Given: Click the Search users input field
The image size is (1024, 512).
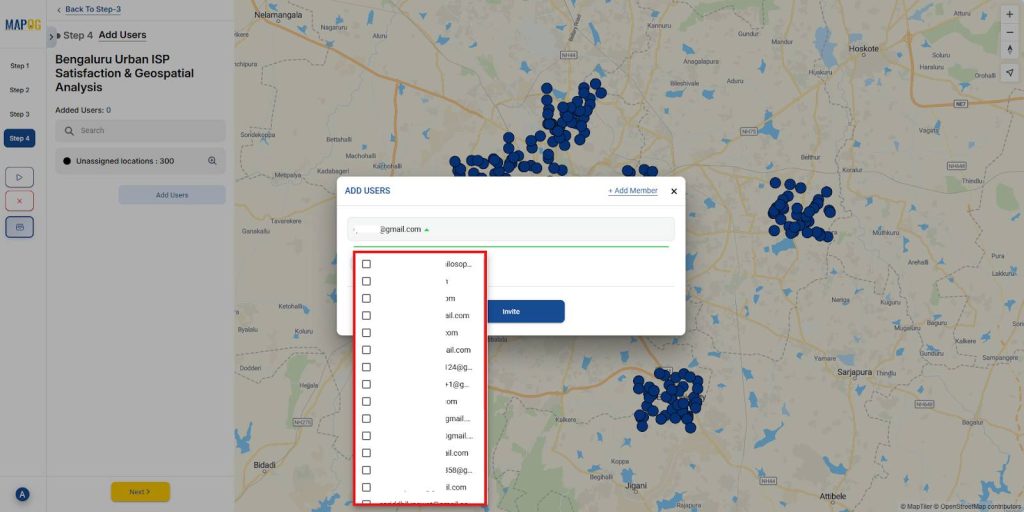Looking at the screenshot, I should point(140,131).
